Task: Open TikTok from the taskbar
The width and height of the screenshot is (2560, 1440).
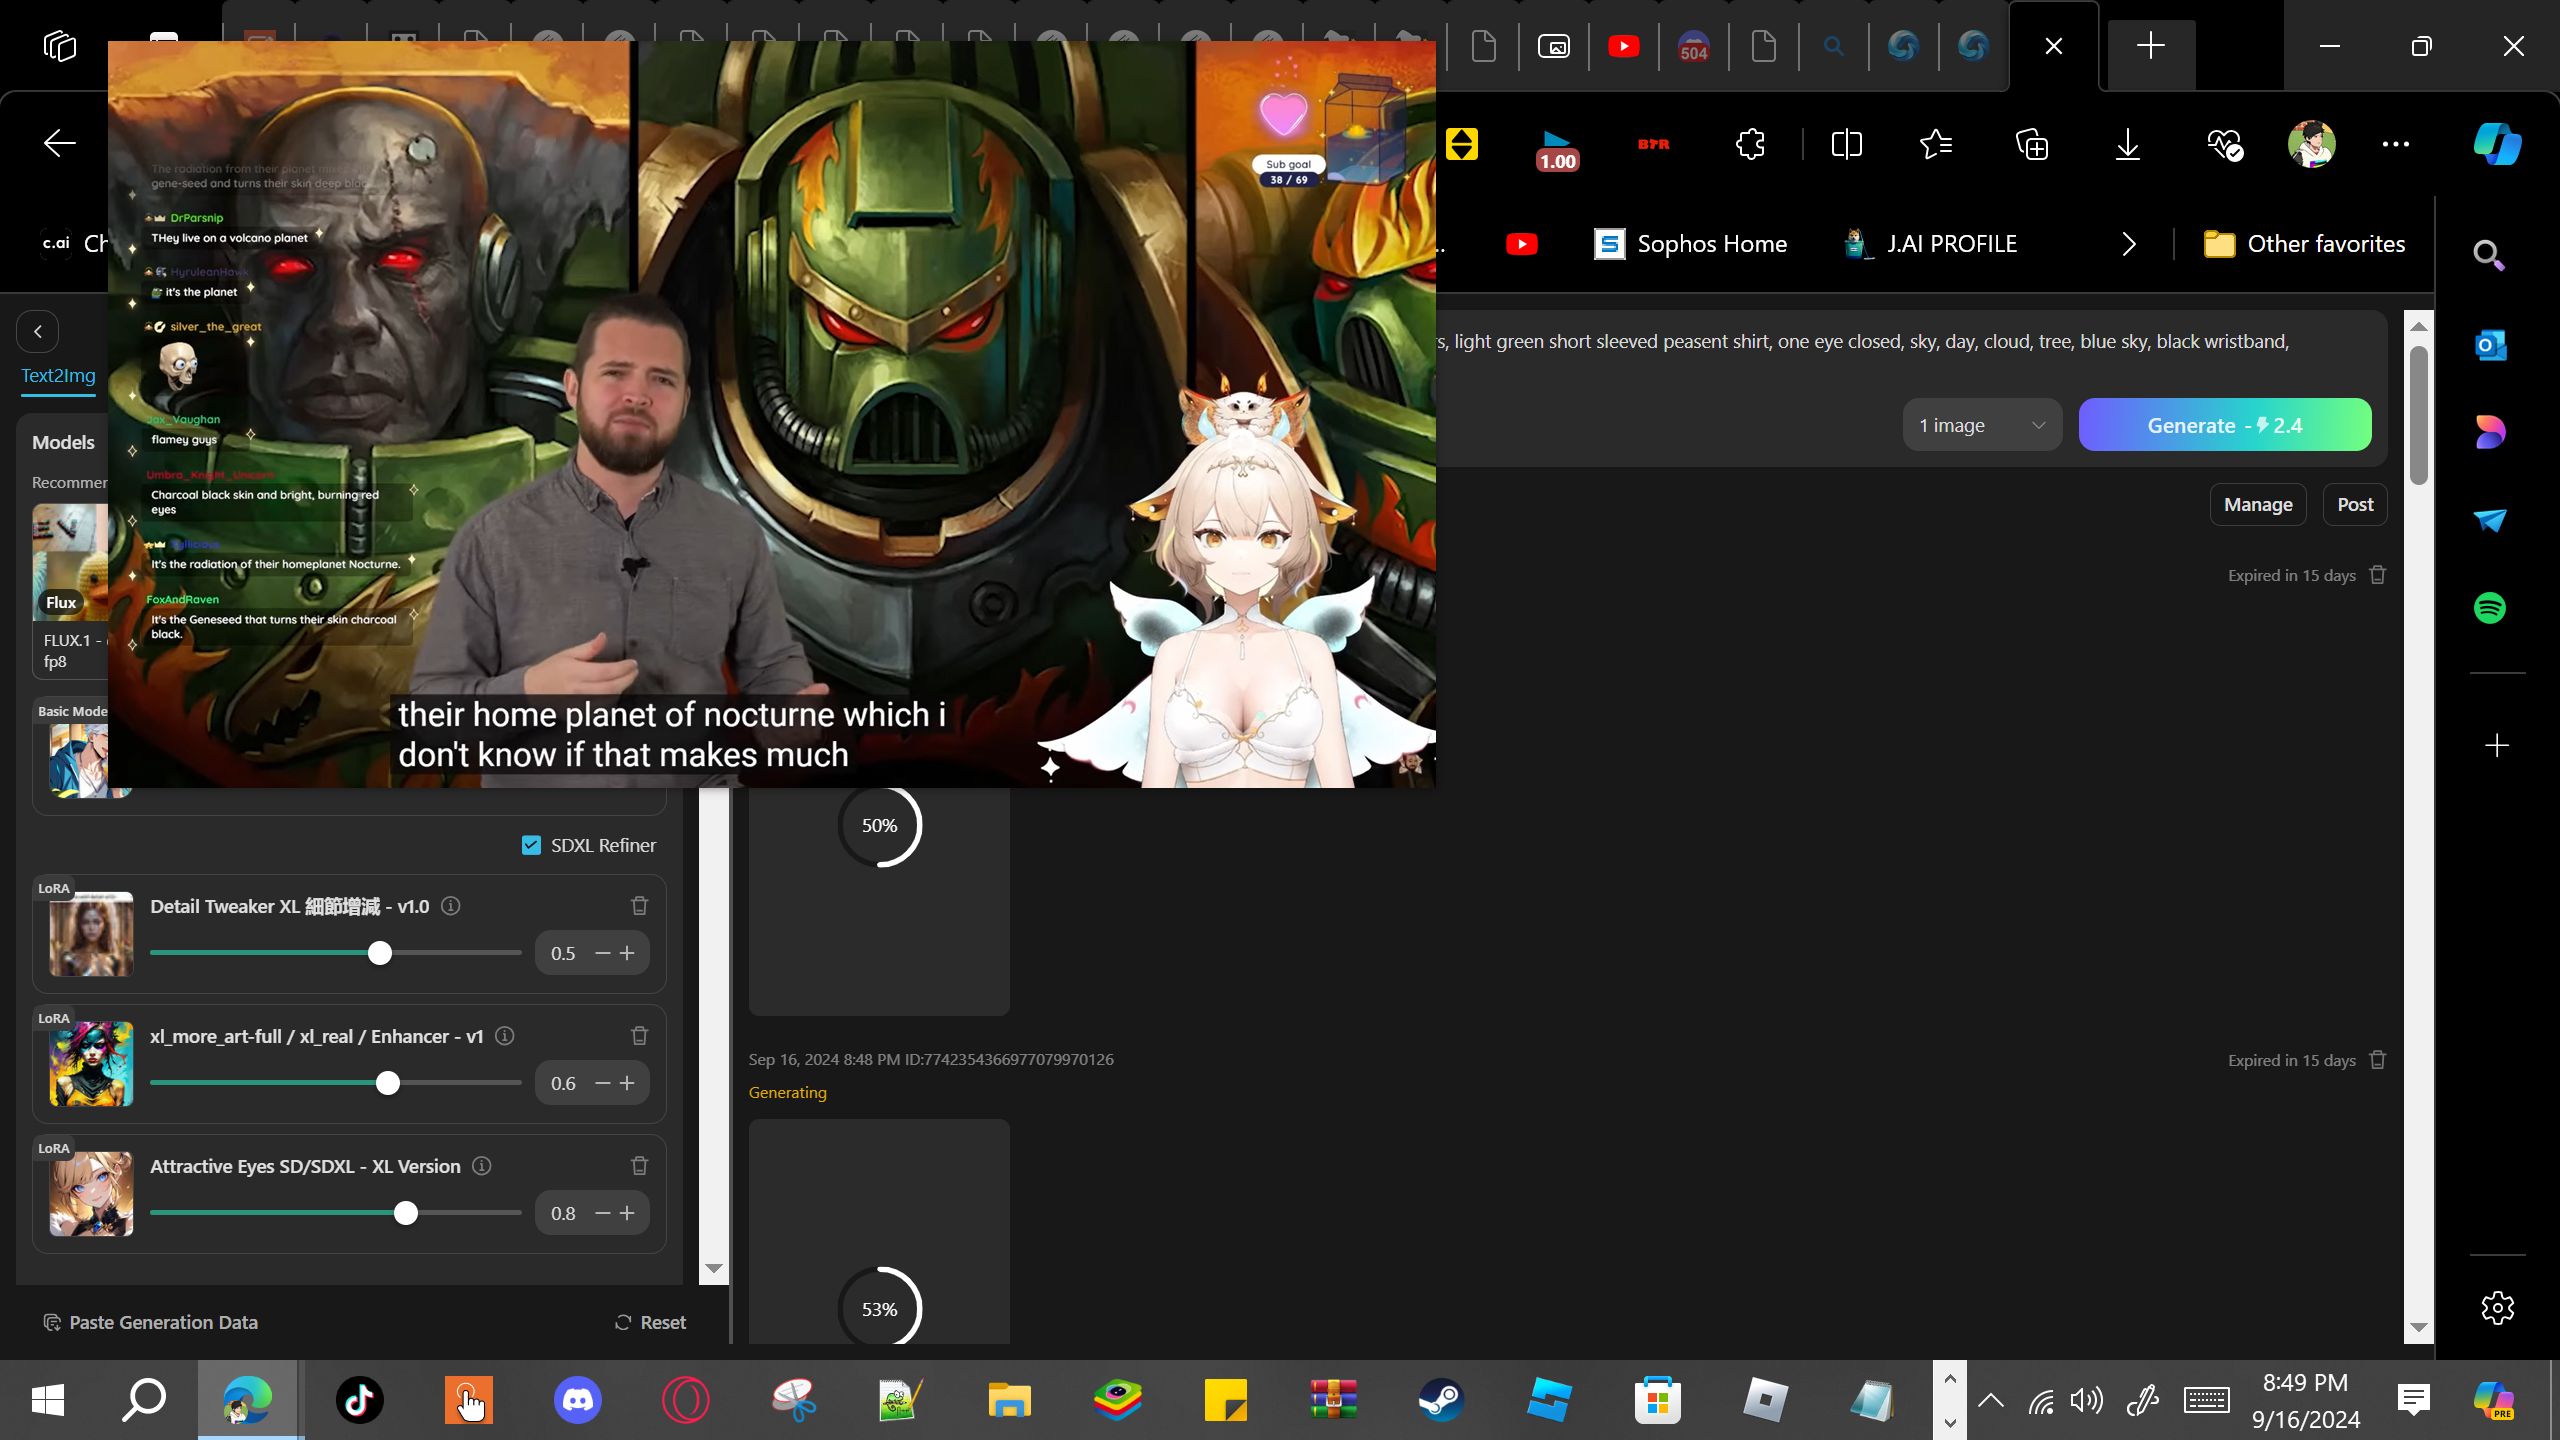Action: [x=360, y=1400]
